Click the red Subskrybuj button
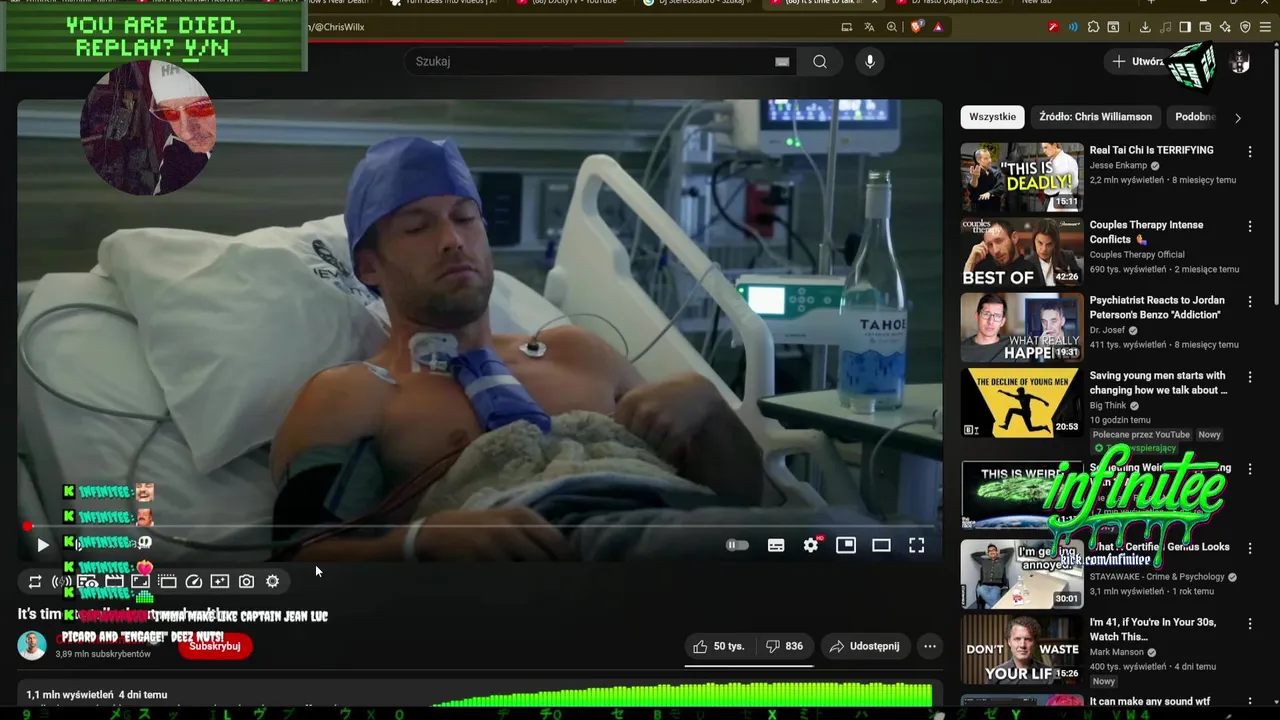 click(215, 646)
